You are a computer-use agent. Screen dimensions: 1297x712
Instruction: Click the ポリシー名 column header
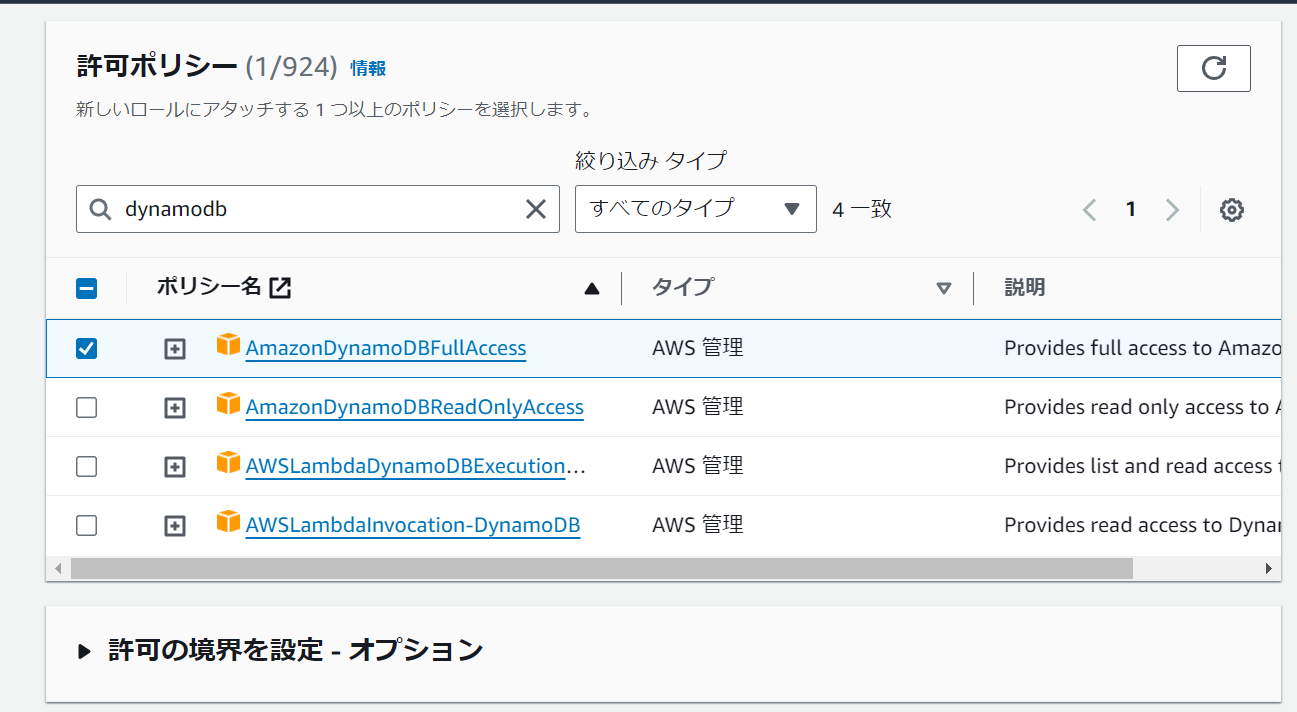(208, 287)
